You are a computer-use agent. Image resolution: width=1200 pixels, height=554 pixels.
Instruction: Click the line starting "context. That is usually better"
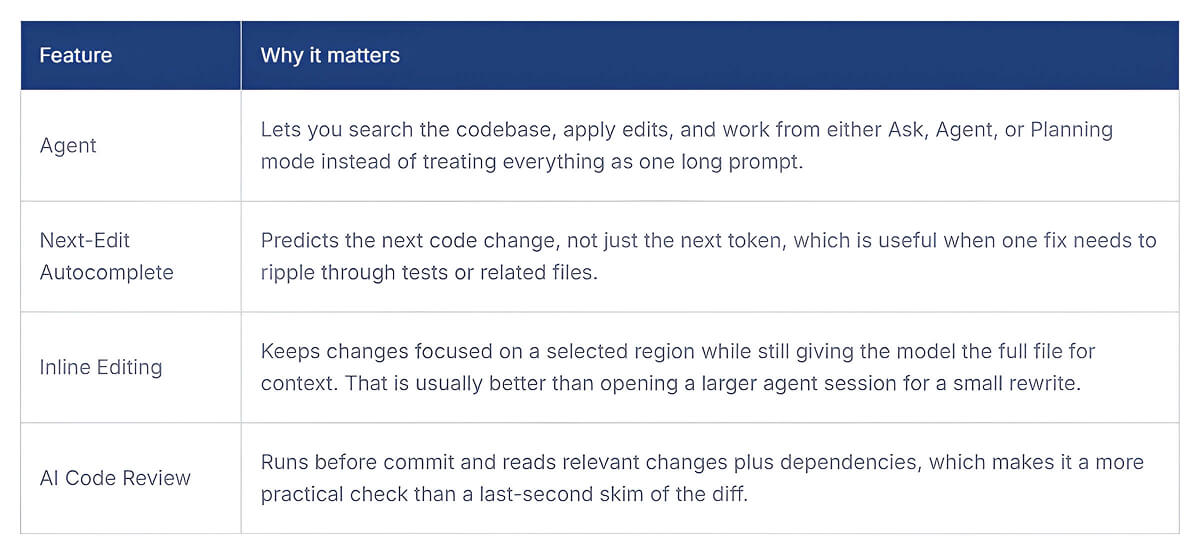670,383
